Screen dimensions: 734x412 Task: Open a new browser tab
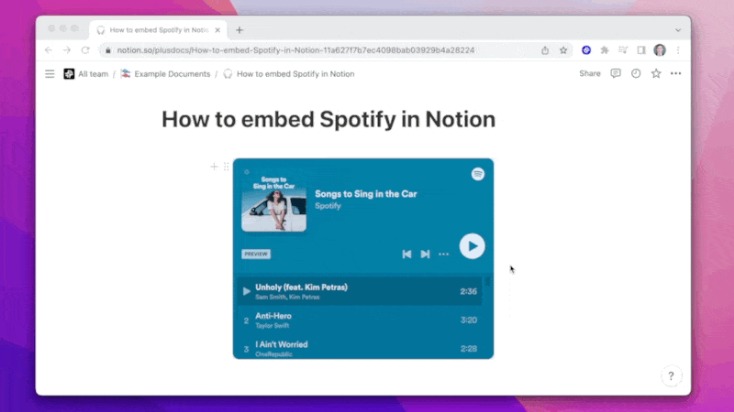(239, 30)
